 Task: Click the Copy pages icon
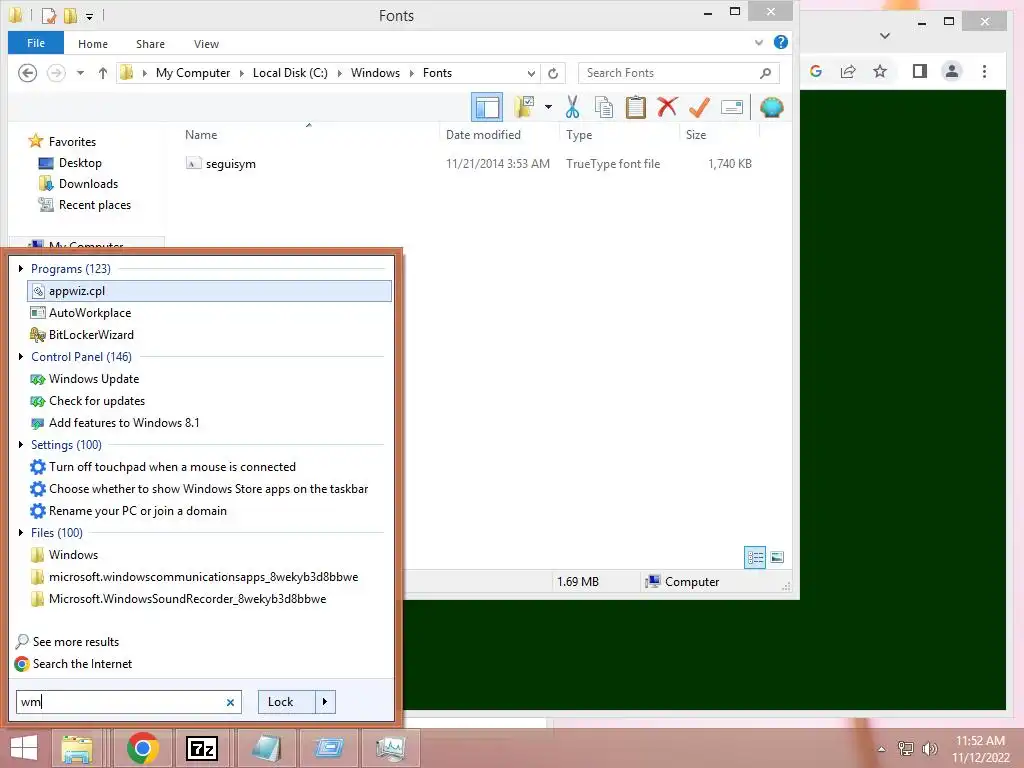604,107
